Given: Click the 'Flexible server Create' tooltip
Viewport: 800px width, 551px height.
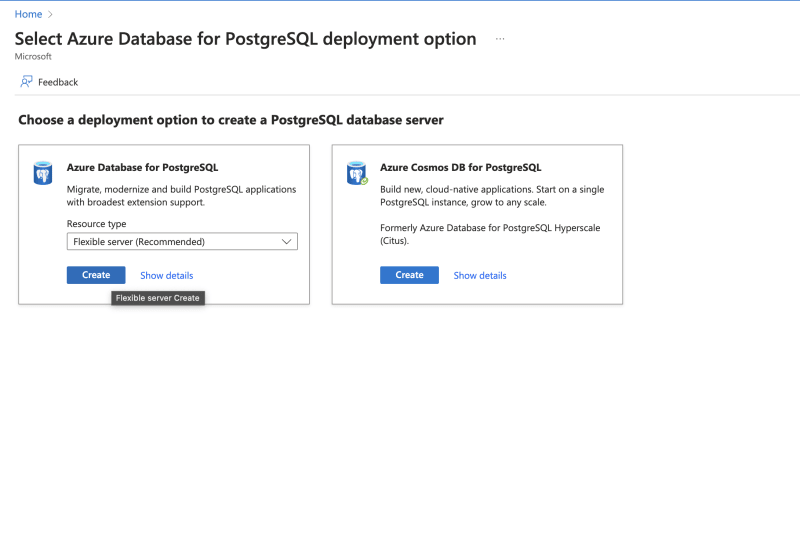Looking at the screenshot, I should (158, 298).
